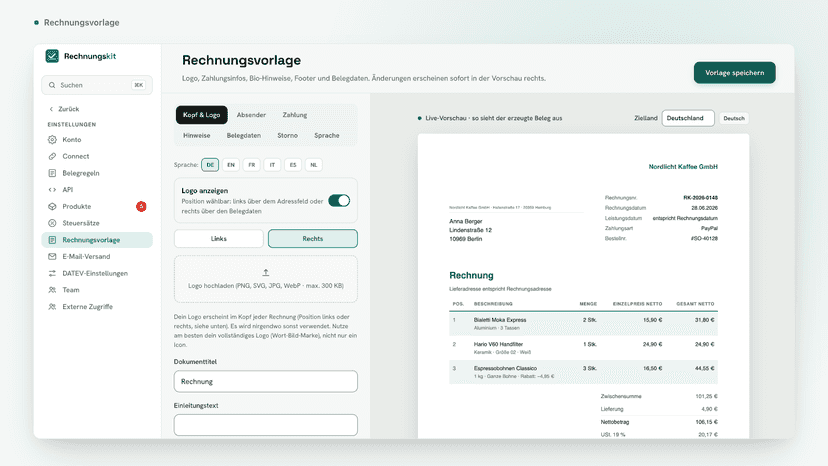This screenshot has height=466, width=828.
Task: Select logo position Links
Action: coord(219,239)
